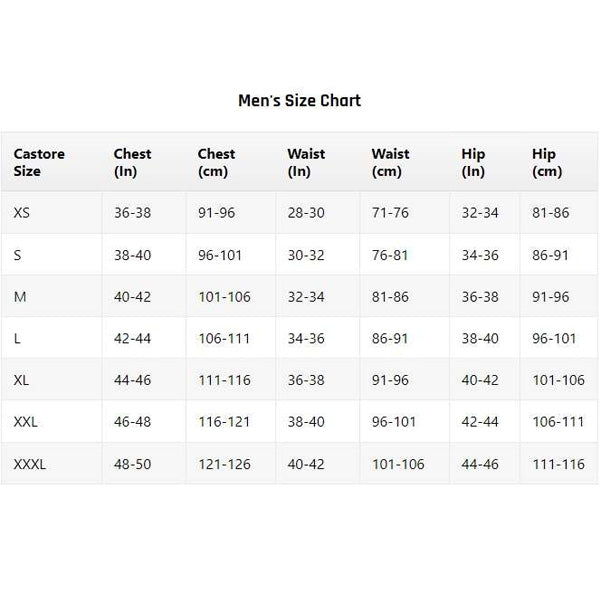Click the 121-126 chest cm cell
Viewport: 600px width, 600px height.
(x=224, y=464)
